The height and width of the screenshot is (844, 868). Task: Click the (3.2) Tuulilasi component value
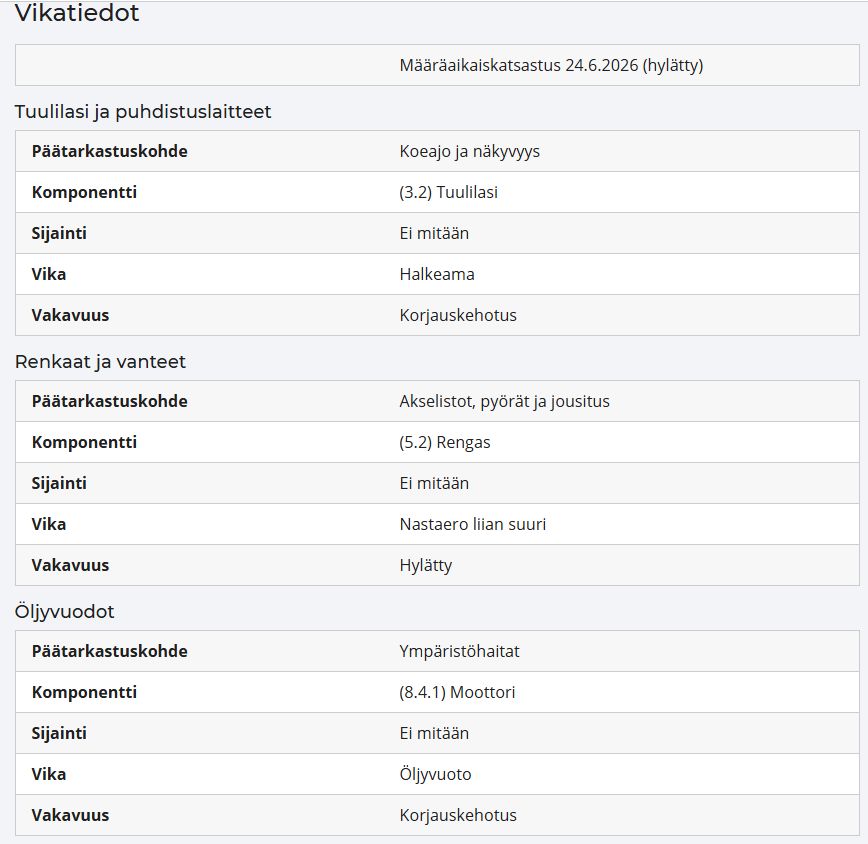(448, 192)
